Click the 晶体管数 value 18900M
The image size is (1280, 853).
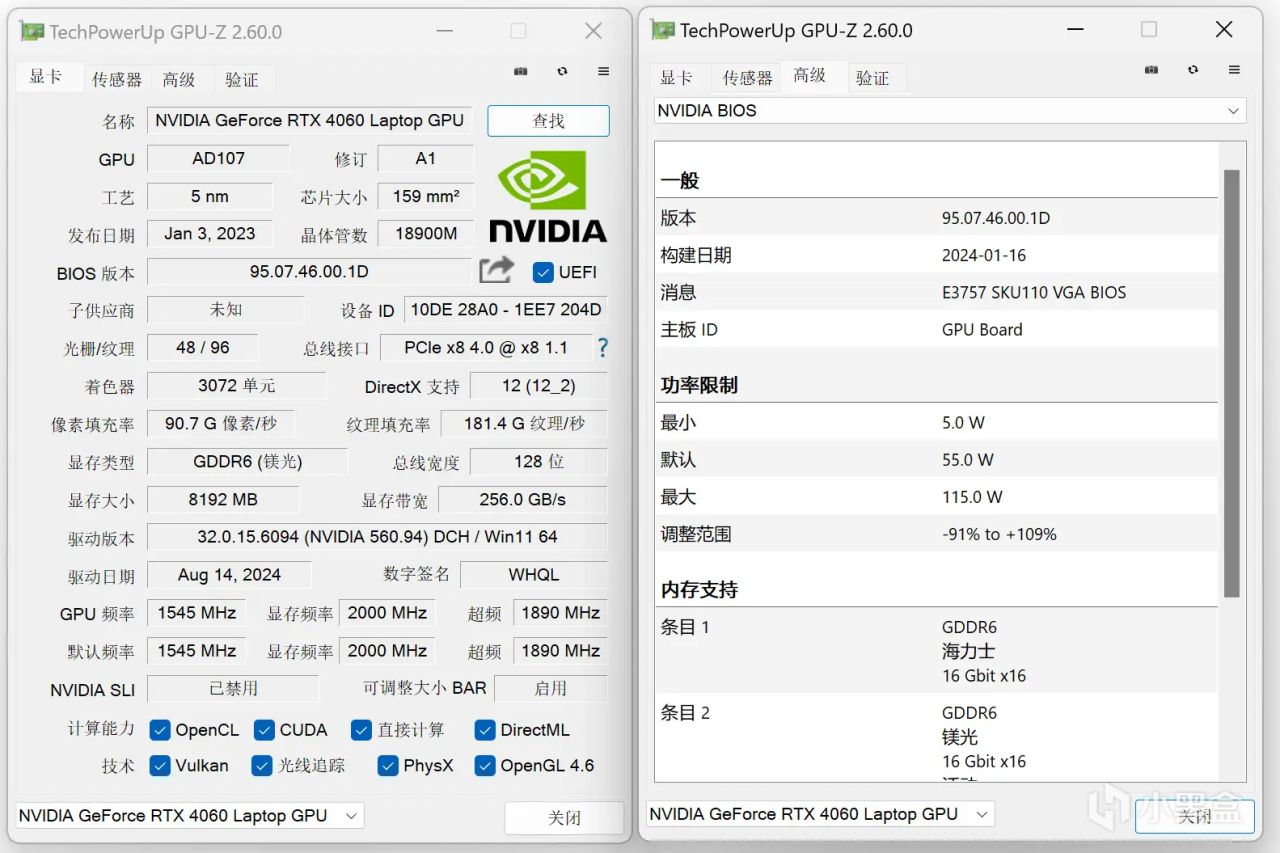425,234
